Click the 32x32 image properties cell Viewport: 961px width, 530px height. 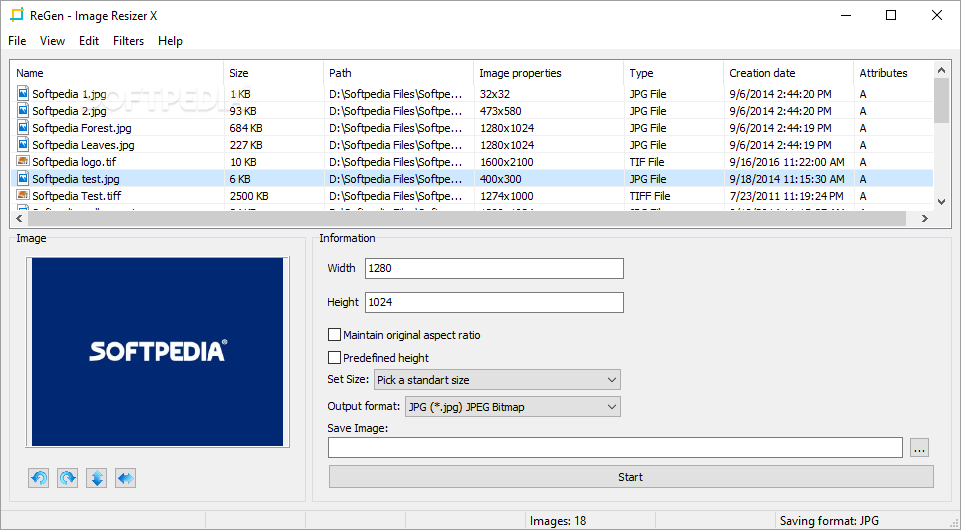click(495, 94)
